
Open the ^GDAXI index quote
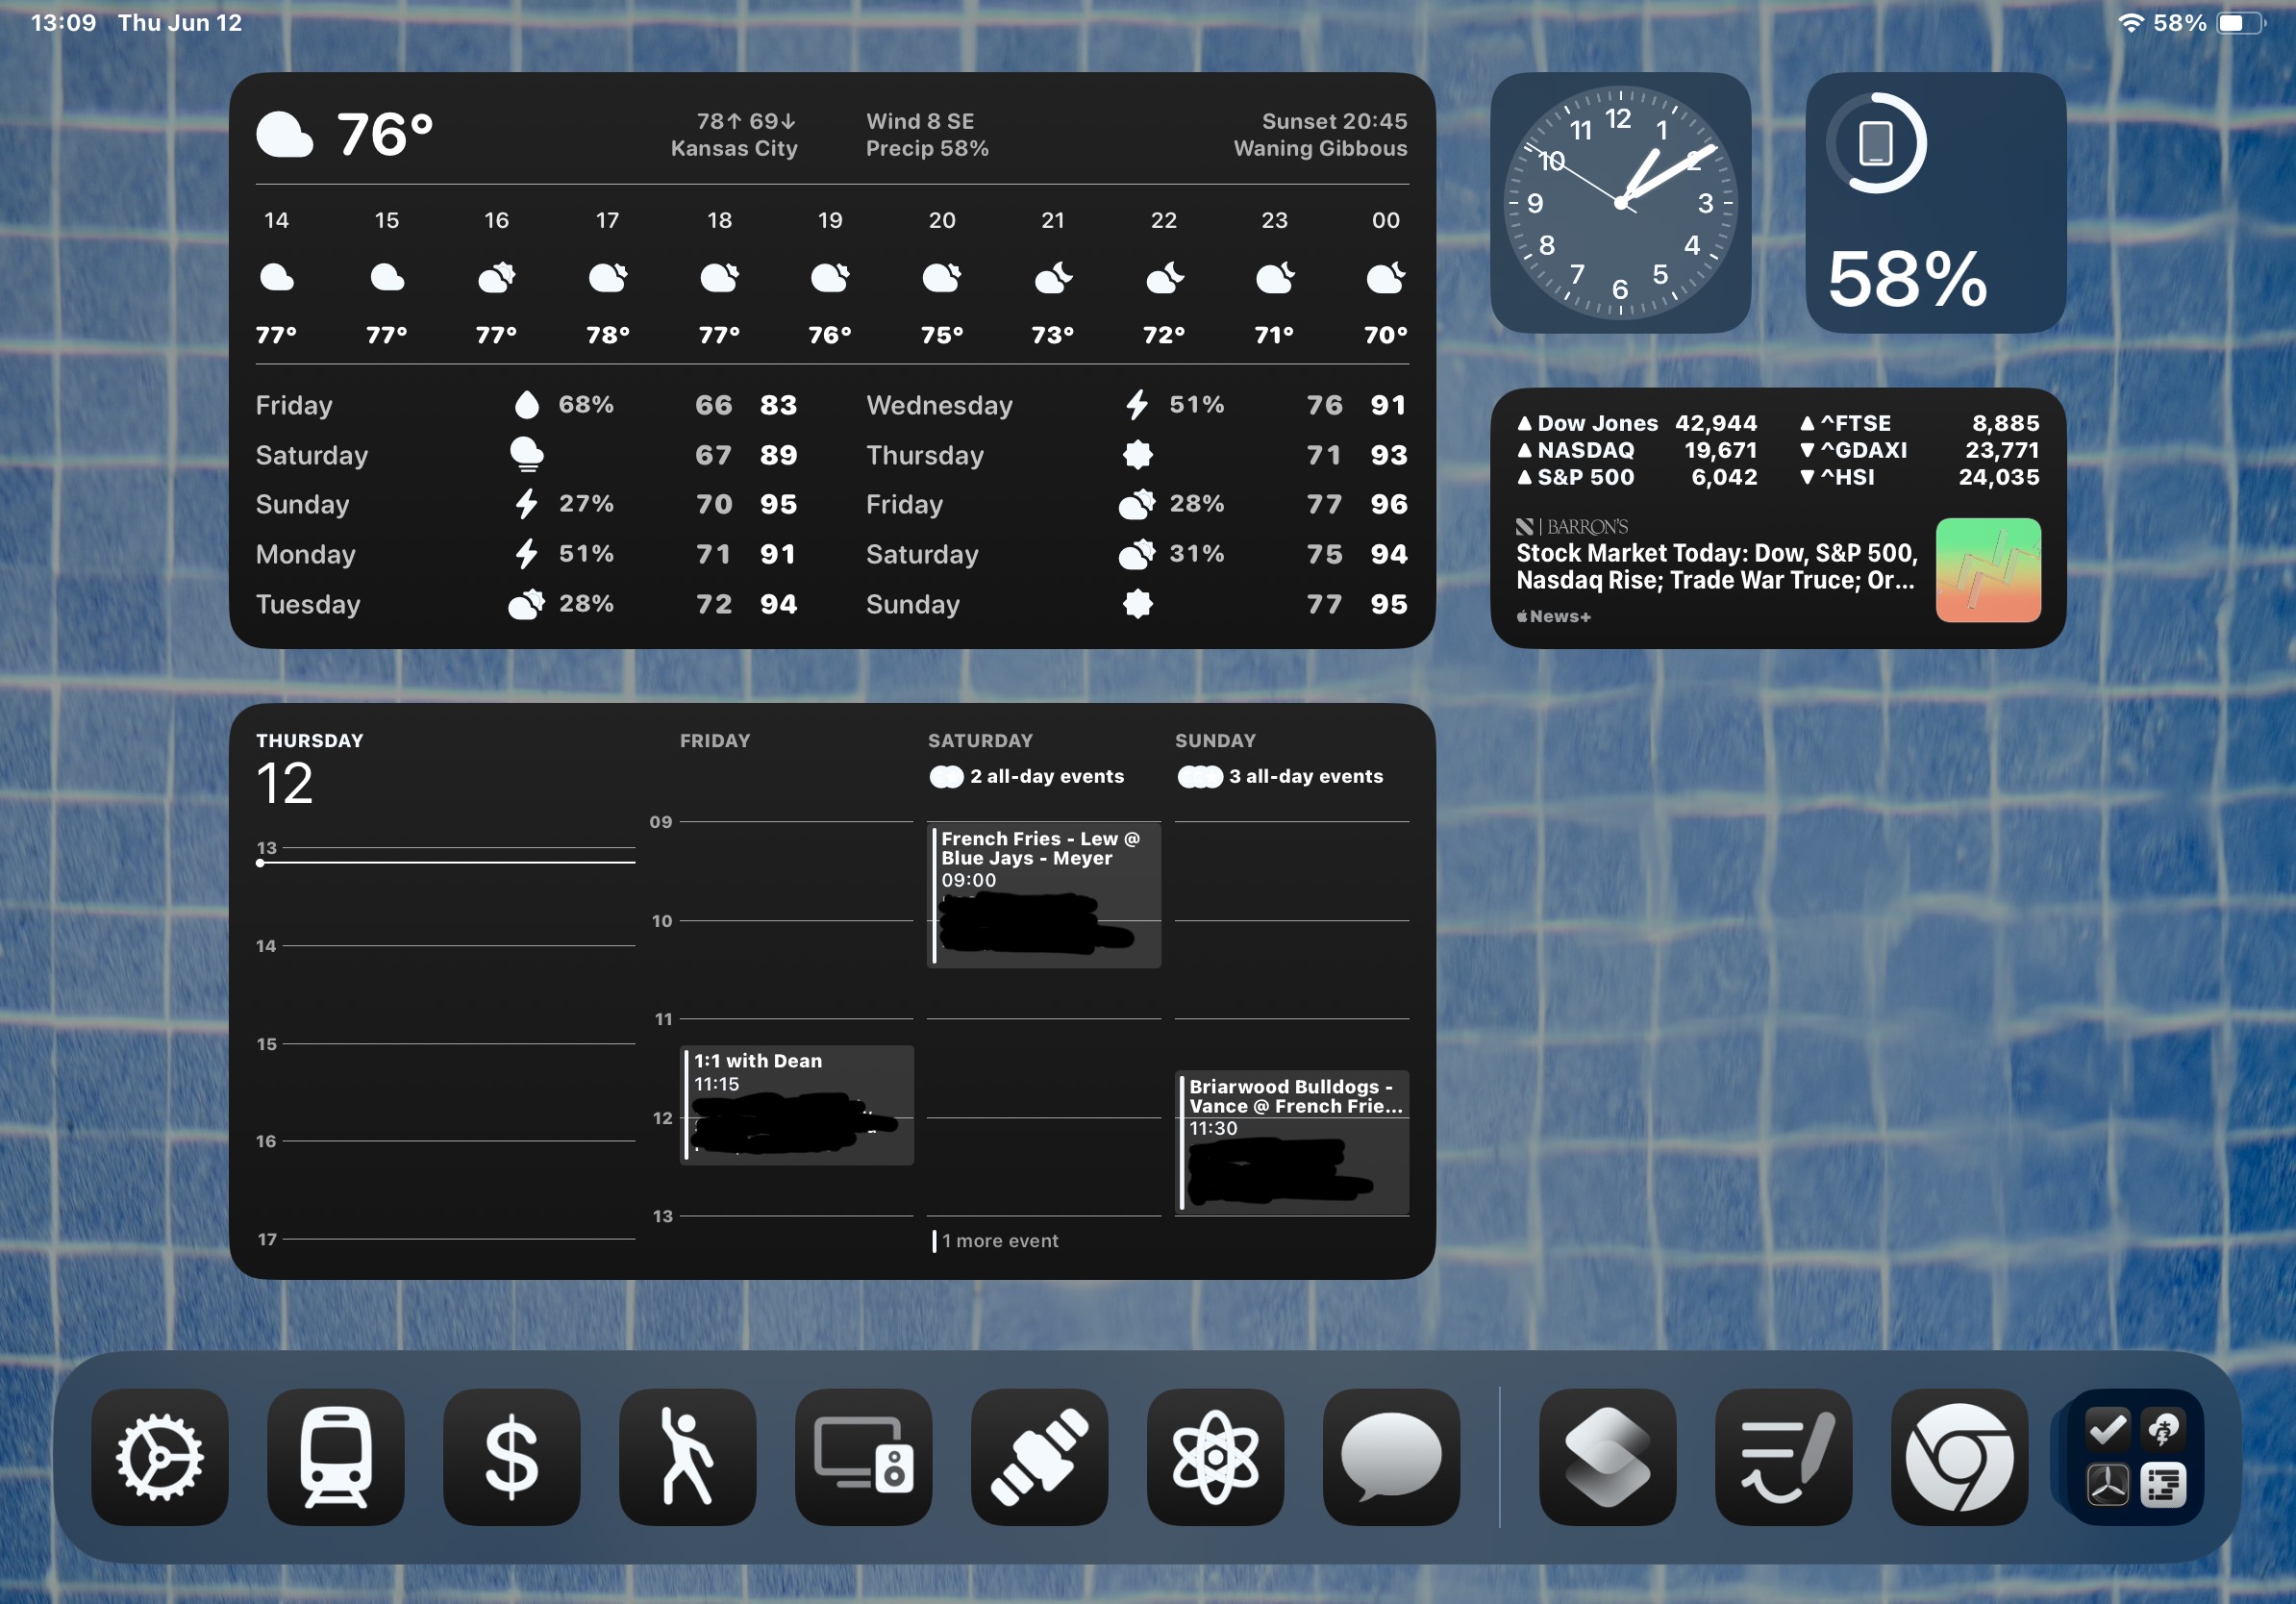point(1920,450)
